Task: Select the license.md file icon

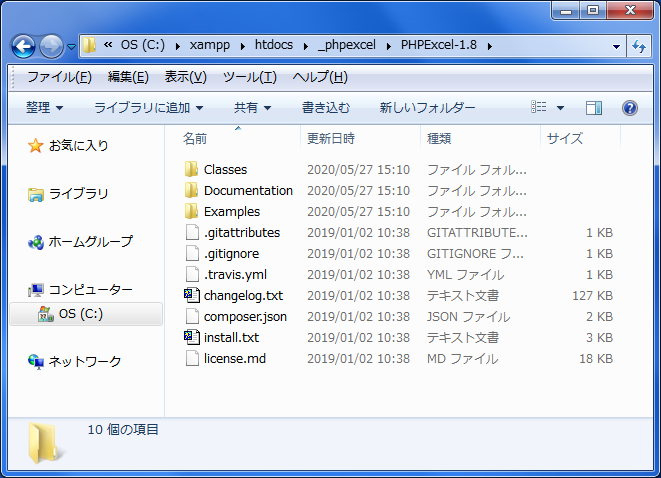Action: [x=192, y=359]
